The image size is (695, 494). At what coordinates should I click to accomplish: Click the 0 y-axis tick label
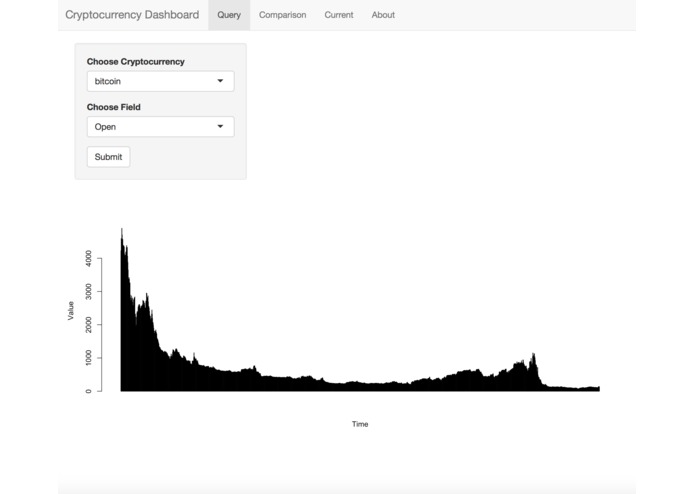[88, 391]
